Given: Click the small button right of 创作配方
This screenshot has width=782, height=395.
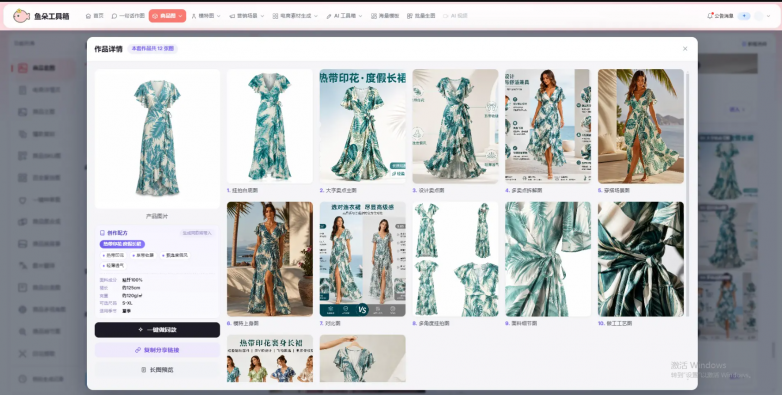Looking at the screenshot, I should click(197, 233).
